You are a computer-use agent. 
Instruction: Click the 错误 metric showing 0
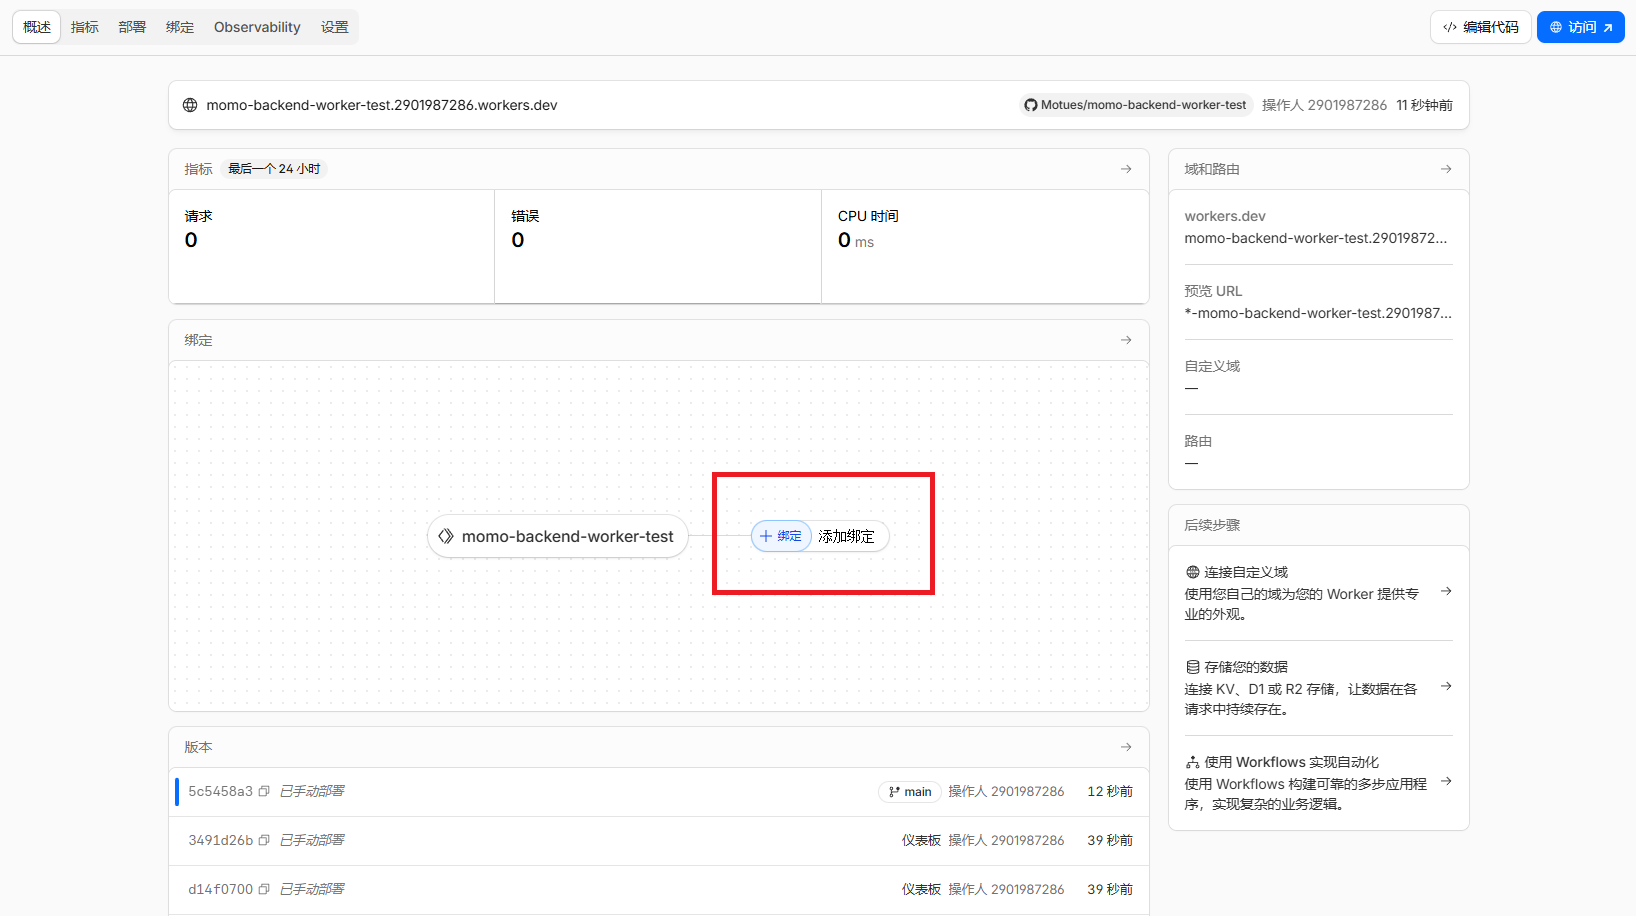[658, 246]
